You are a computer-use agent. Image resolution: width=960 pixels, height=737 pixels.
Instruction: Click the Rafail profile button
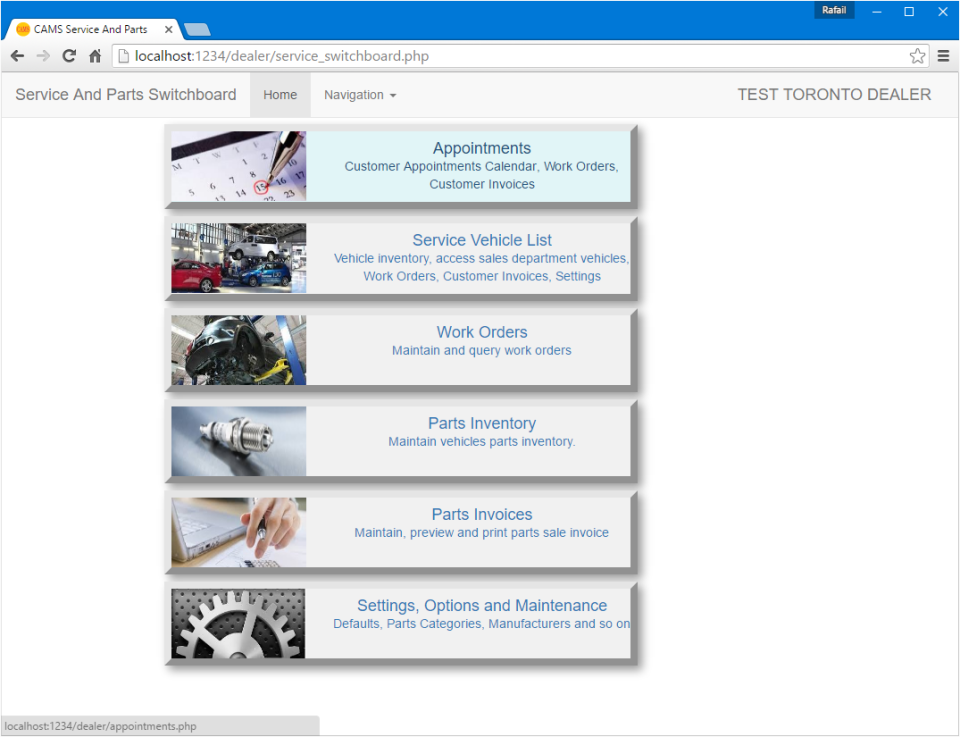coord(834,11)
